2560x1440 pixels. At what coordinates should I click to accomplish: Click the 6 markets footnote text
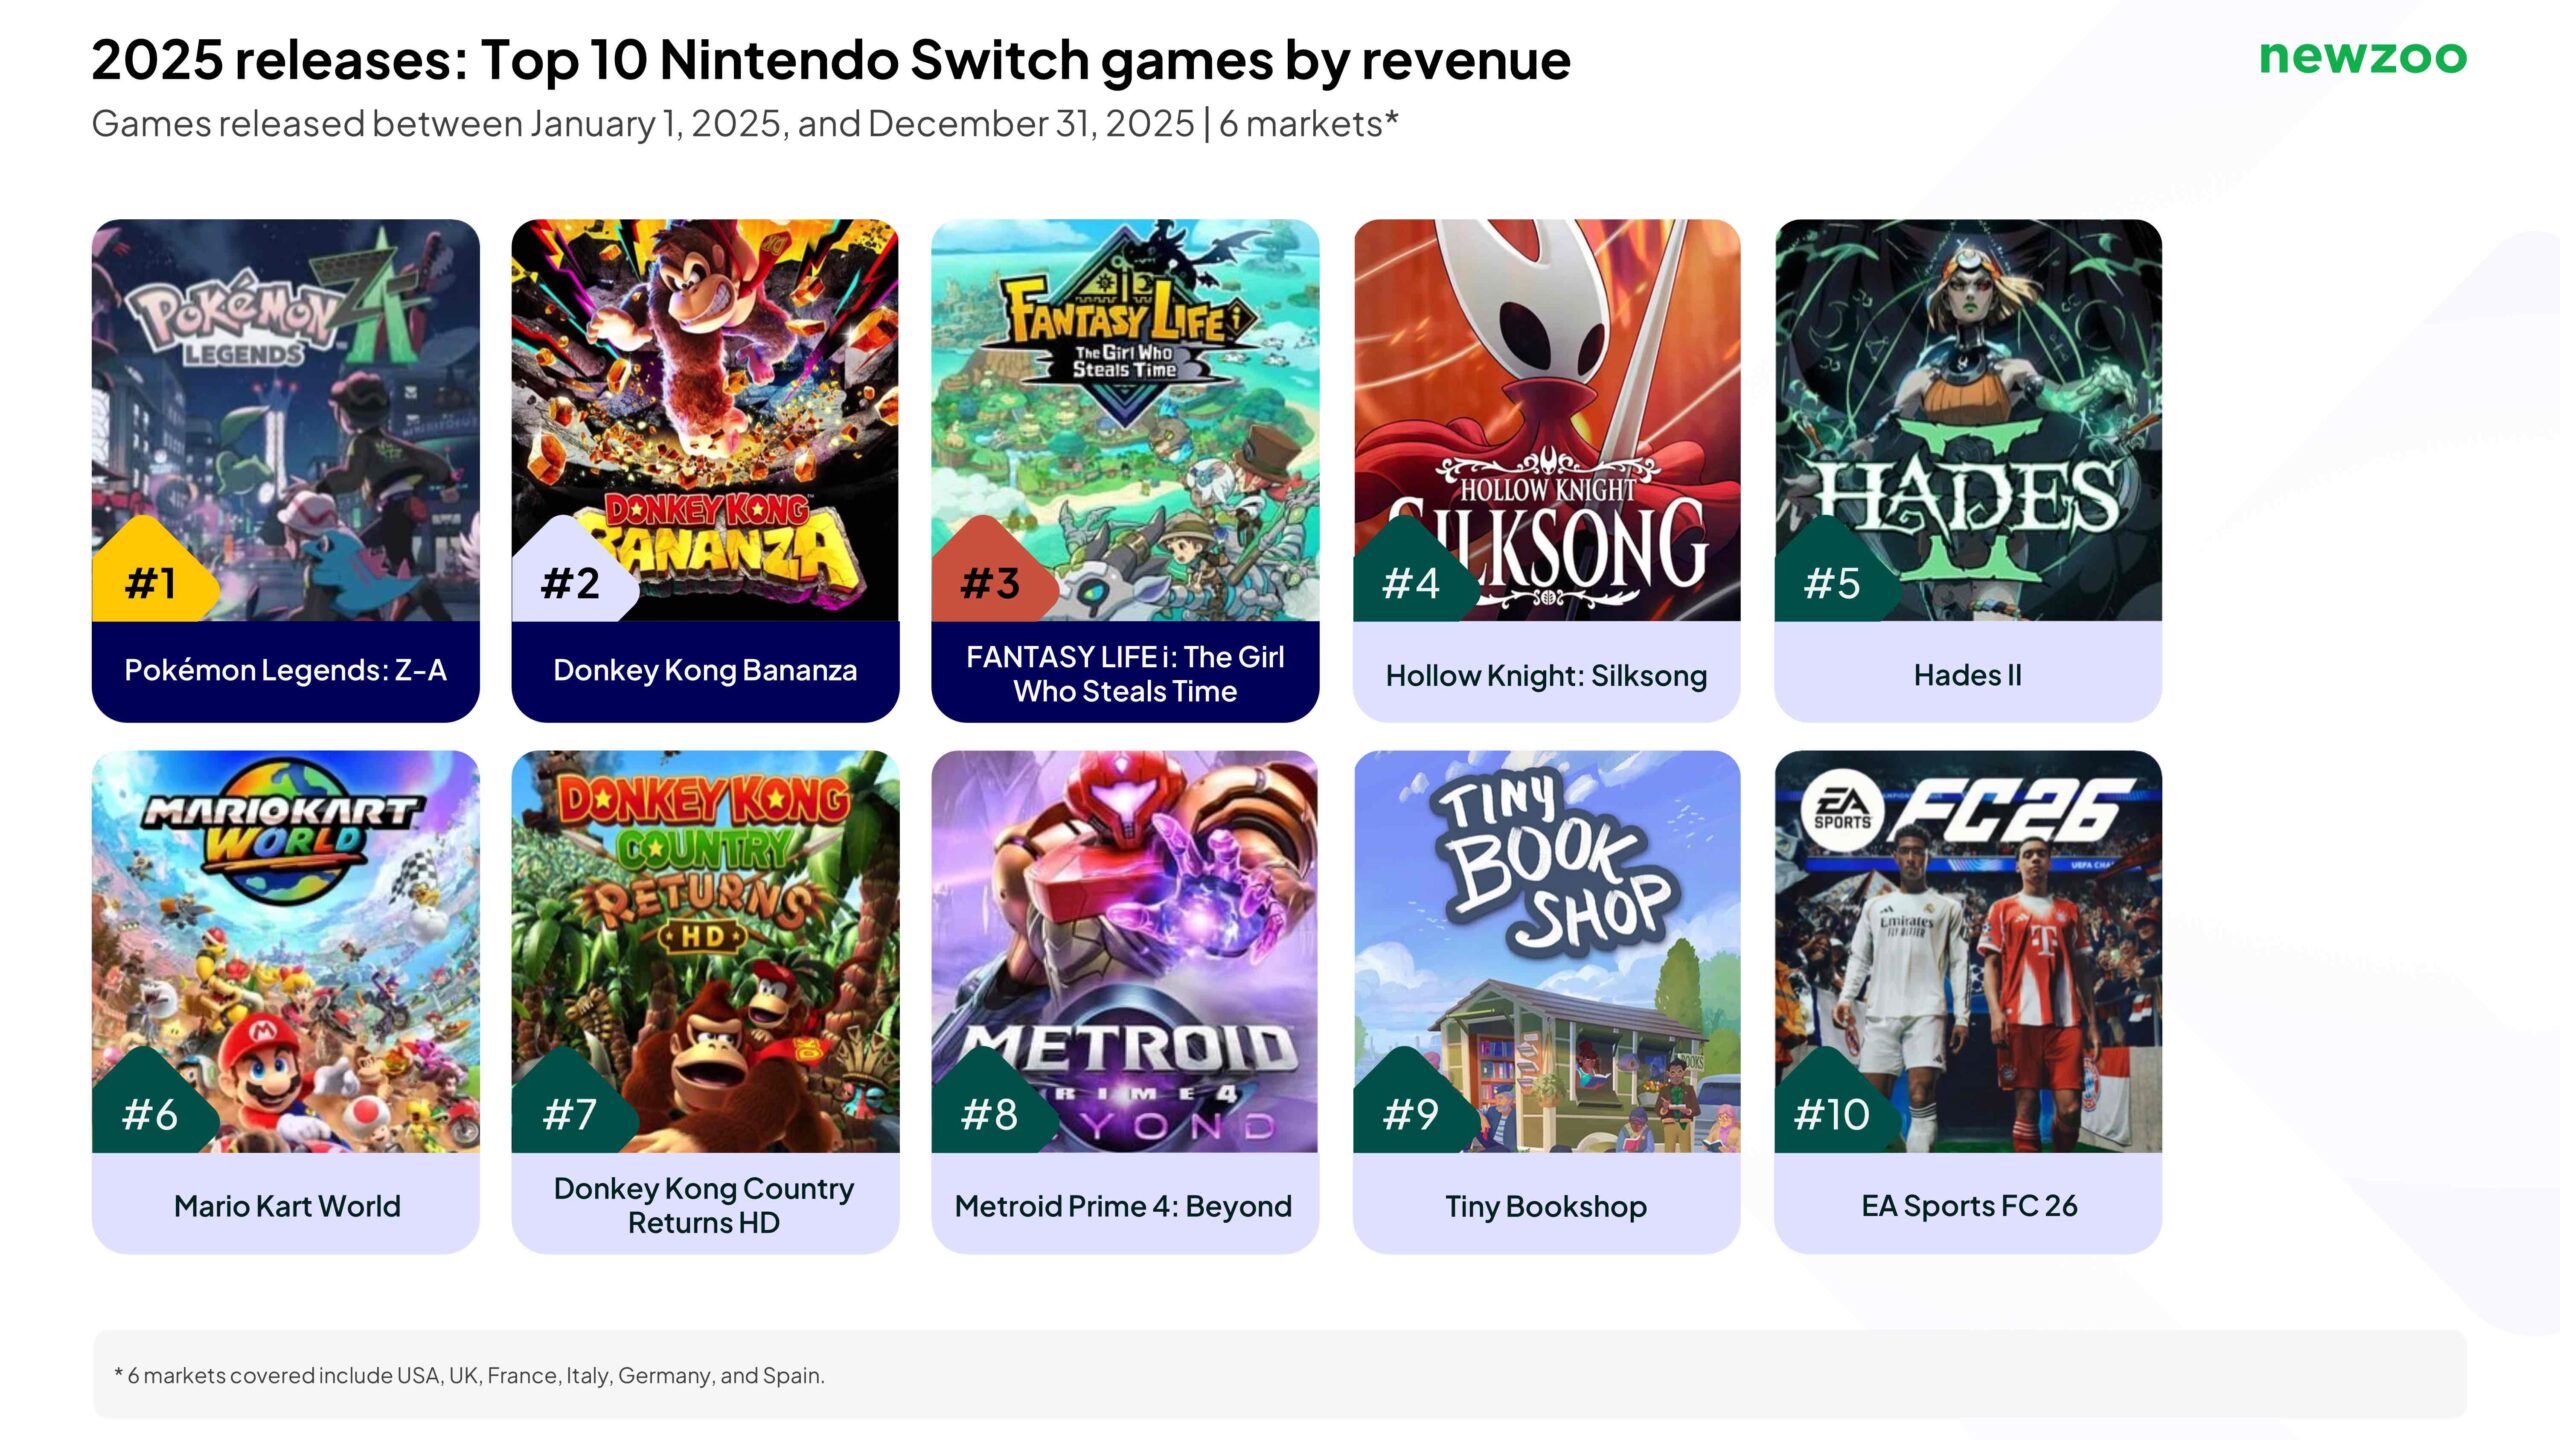470,1375
